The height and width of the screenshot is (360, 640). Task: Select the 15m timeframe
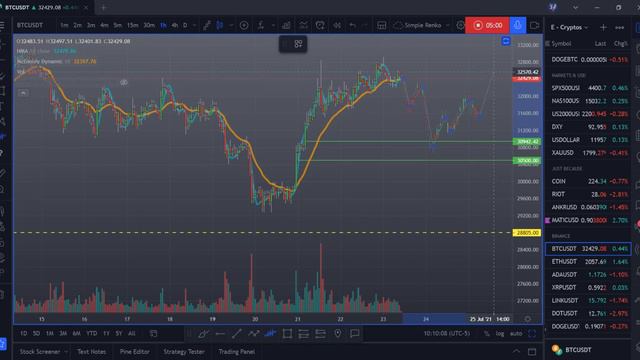click(132, 25)
